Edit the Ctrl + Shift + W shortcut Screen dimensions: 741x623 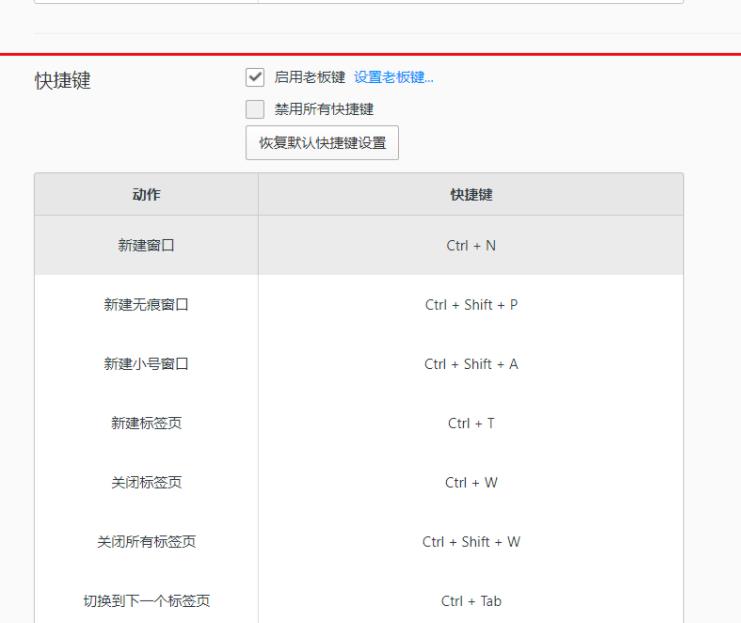471,542
